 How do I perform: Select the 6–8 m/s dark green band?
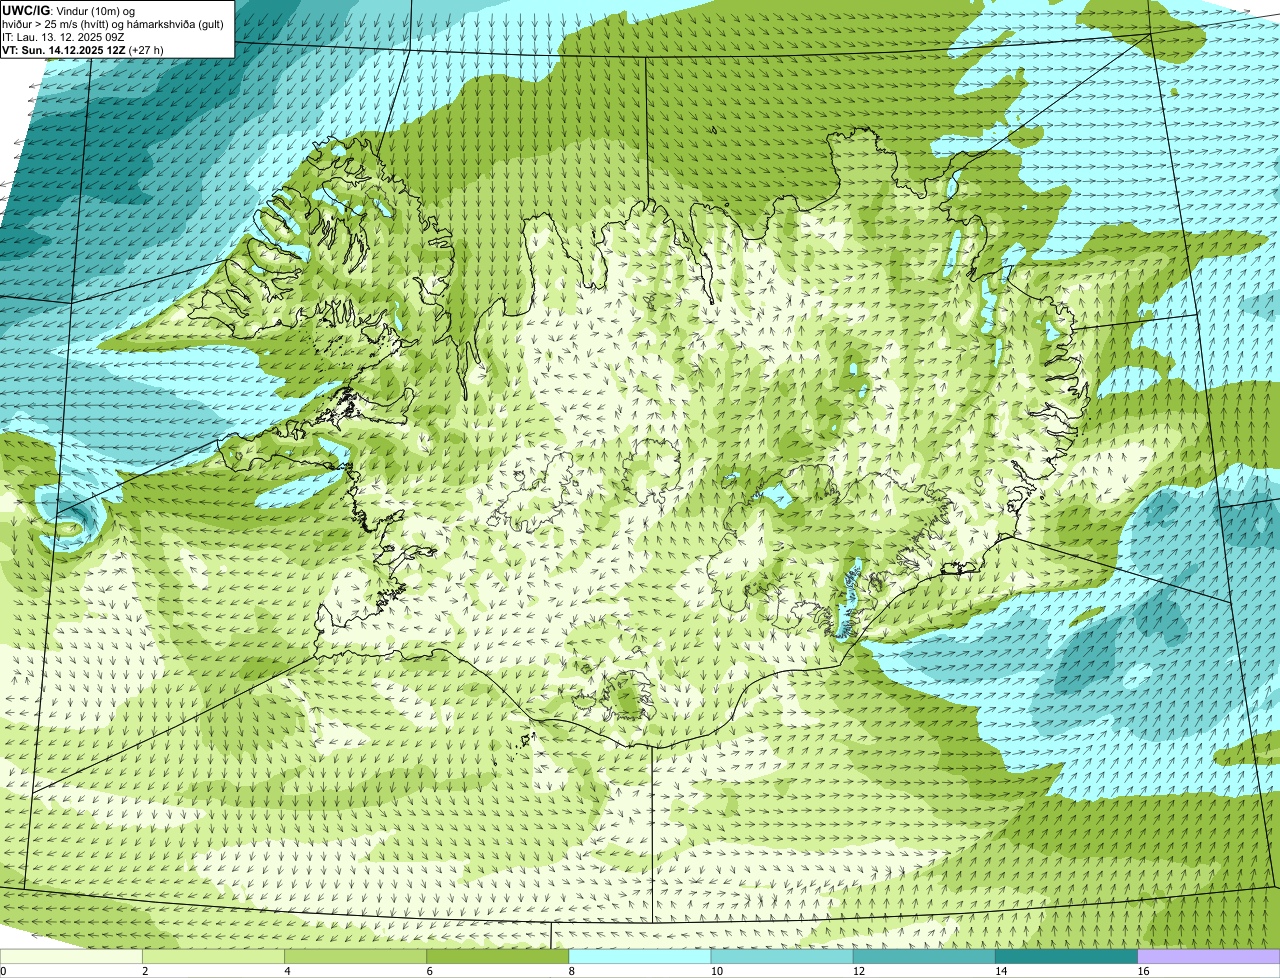(498, 957)
